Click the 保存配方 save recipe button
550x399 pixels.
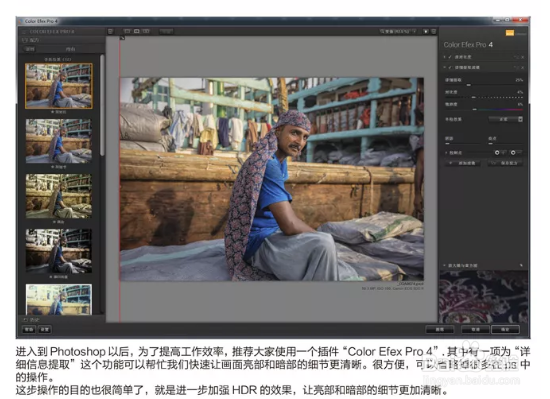(x=505, y=163)
